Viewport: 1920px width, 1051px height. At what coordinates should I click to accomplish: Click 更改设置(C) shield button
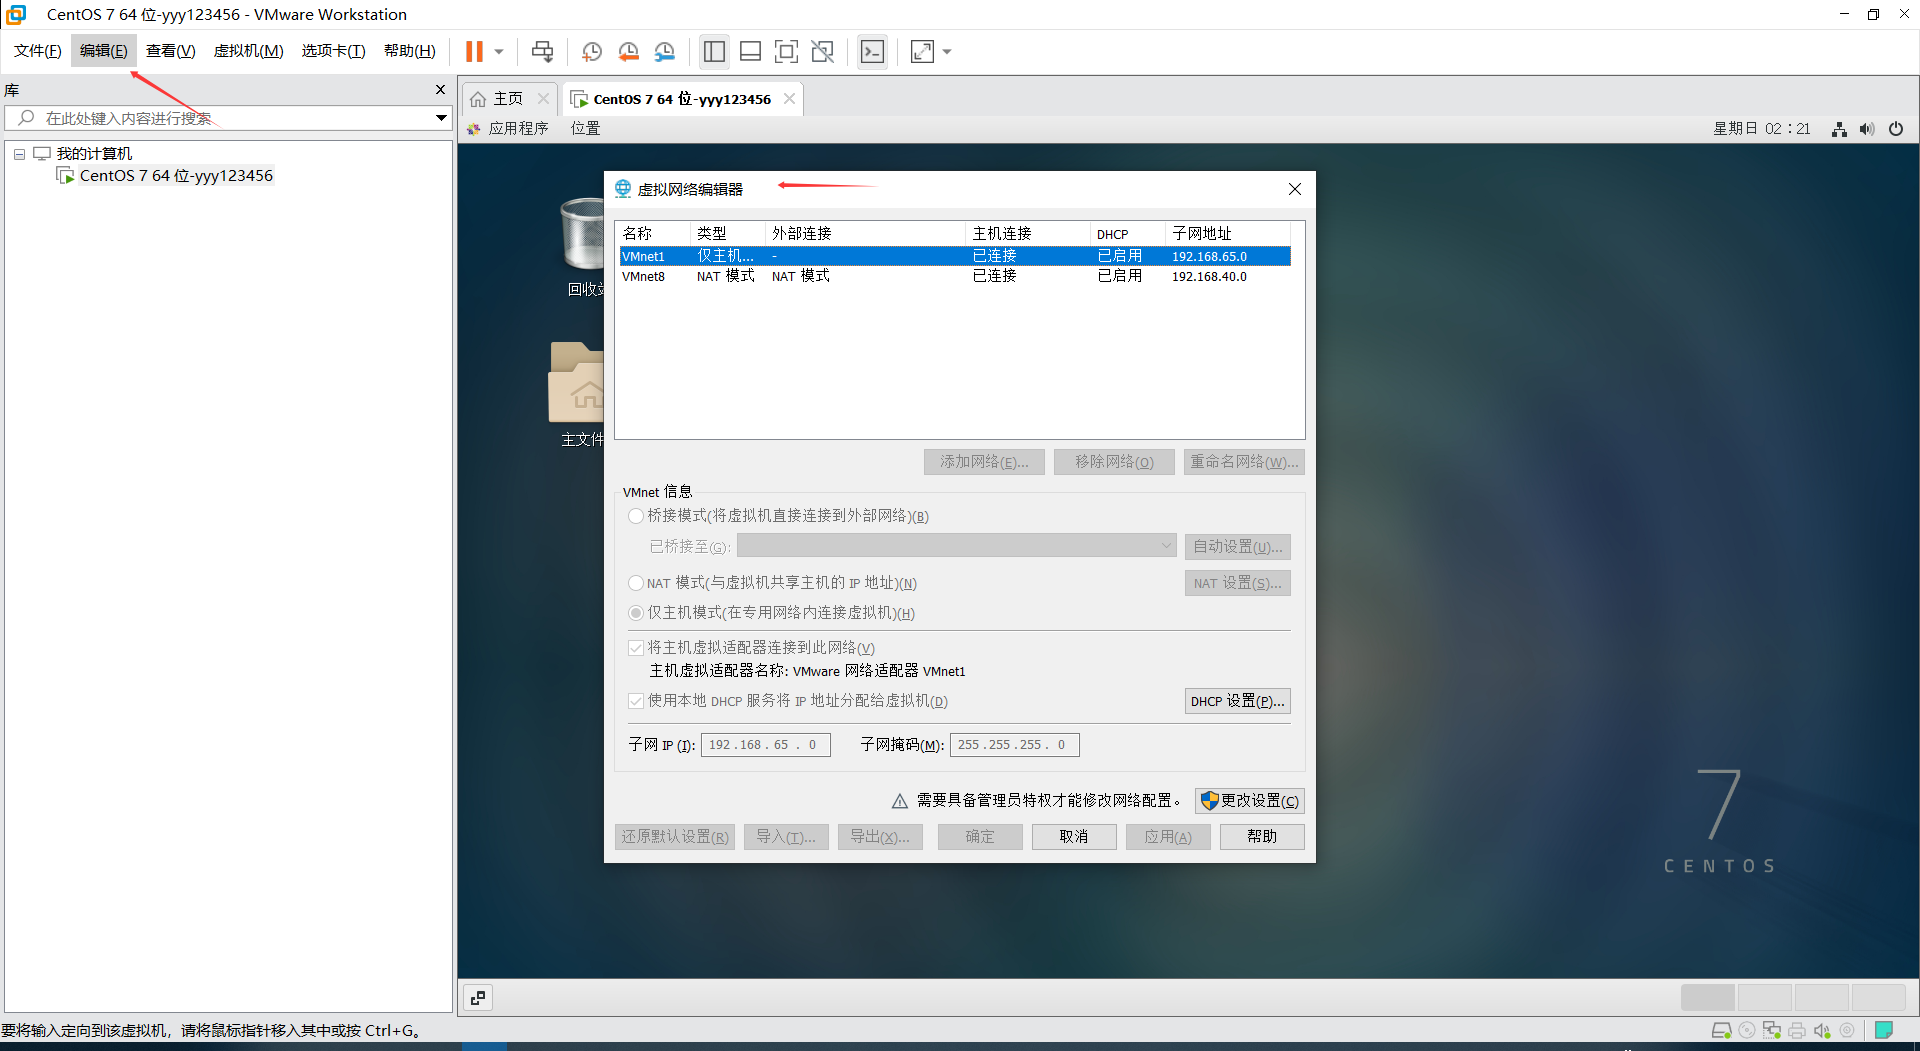pos(1250,801)
